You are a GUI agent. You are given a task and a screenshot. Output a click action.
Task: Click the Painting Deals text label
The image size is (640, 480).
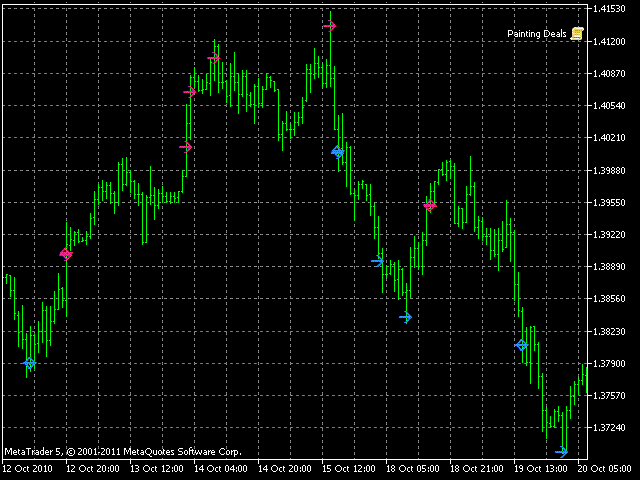pyautogui.click(x=537, y=34)
